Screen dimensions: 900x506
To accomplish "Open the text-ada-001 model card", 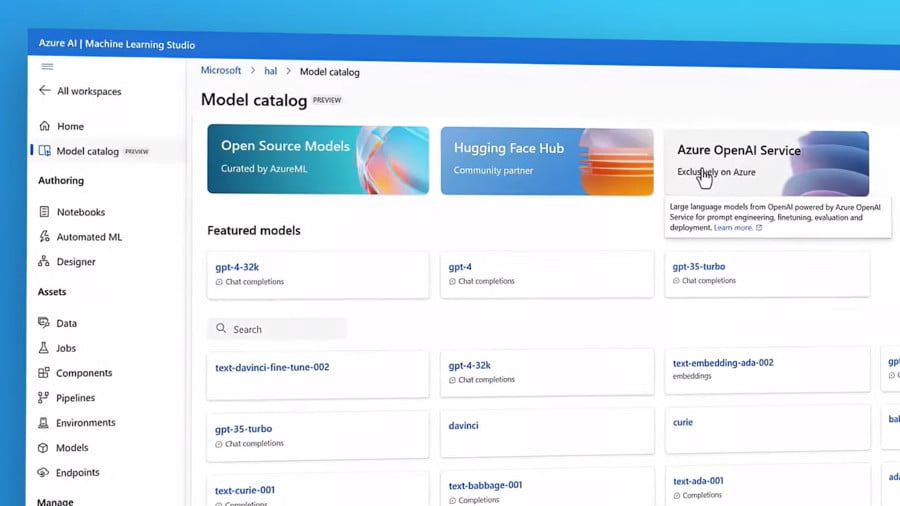I will [x=767, y=486].
